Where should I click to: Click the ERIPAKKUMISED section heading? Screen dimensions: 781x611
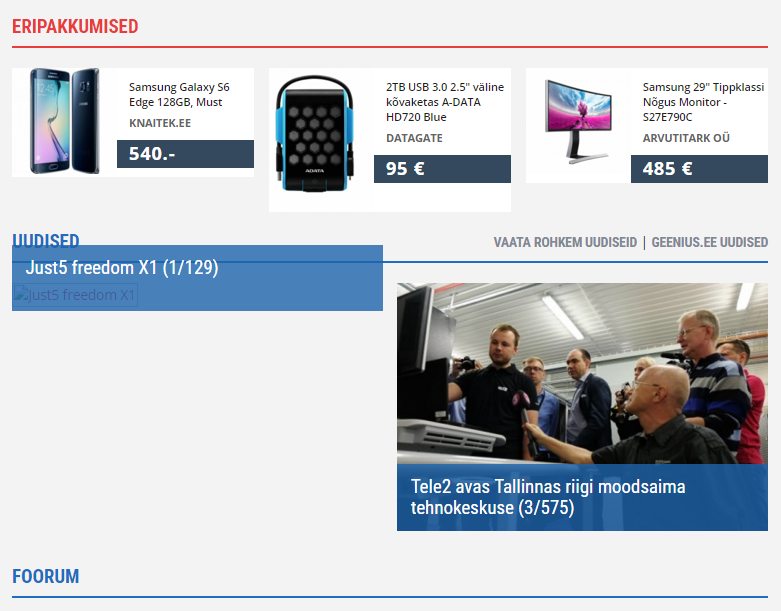75,26
